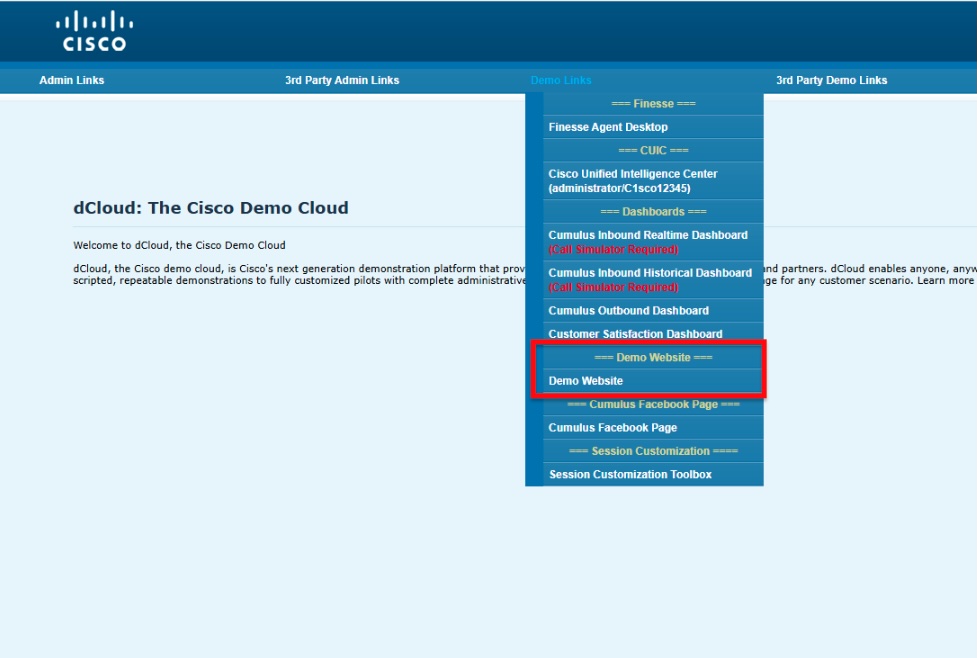Open the Admin Links menu

click(x=71, y=80)
